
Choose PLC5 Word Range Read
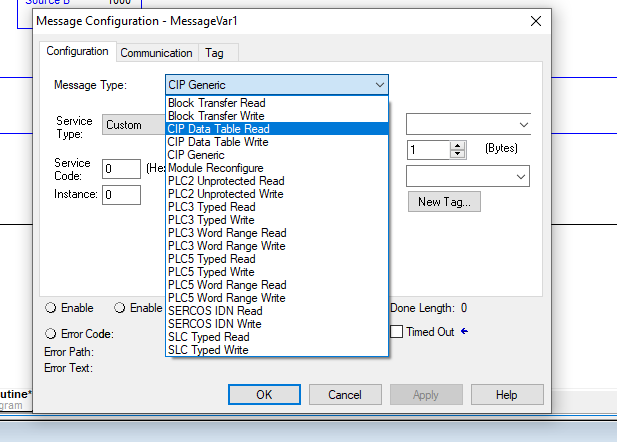coord(277,285)
